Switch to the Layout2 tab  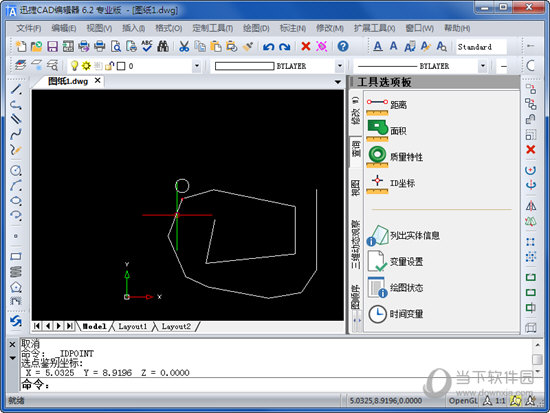pyautogui.click(x=176, y=326)
